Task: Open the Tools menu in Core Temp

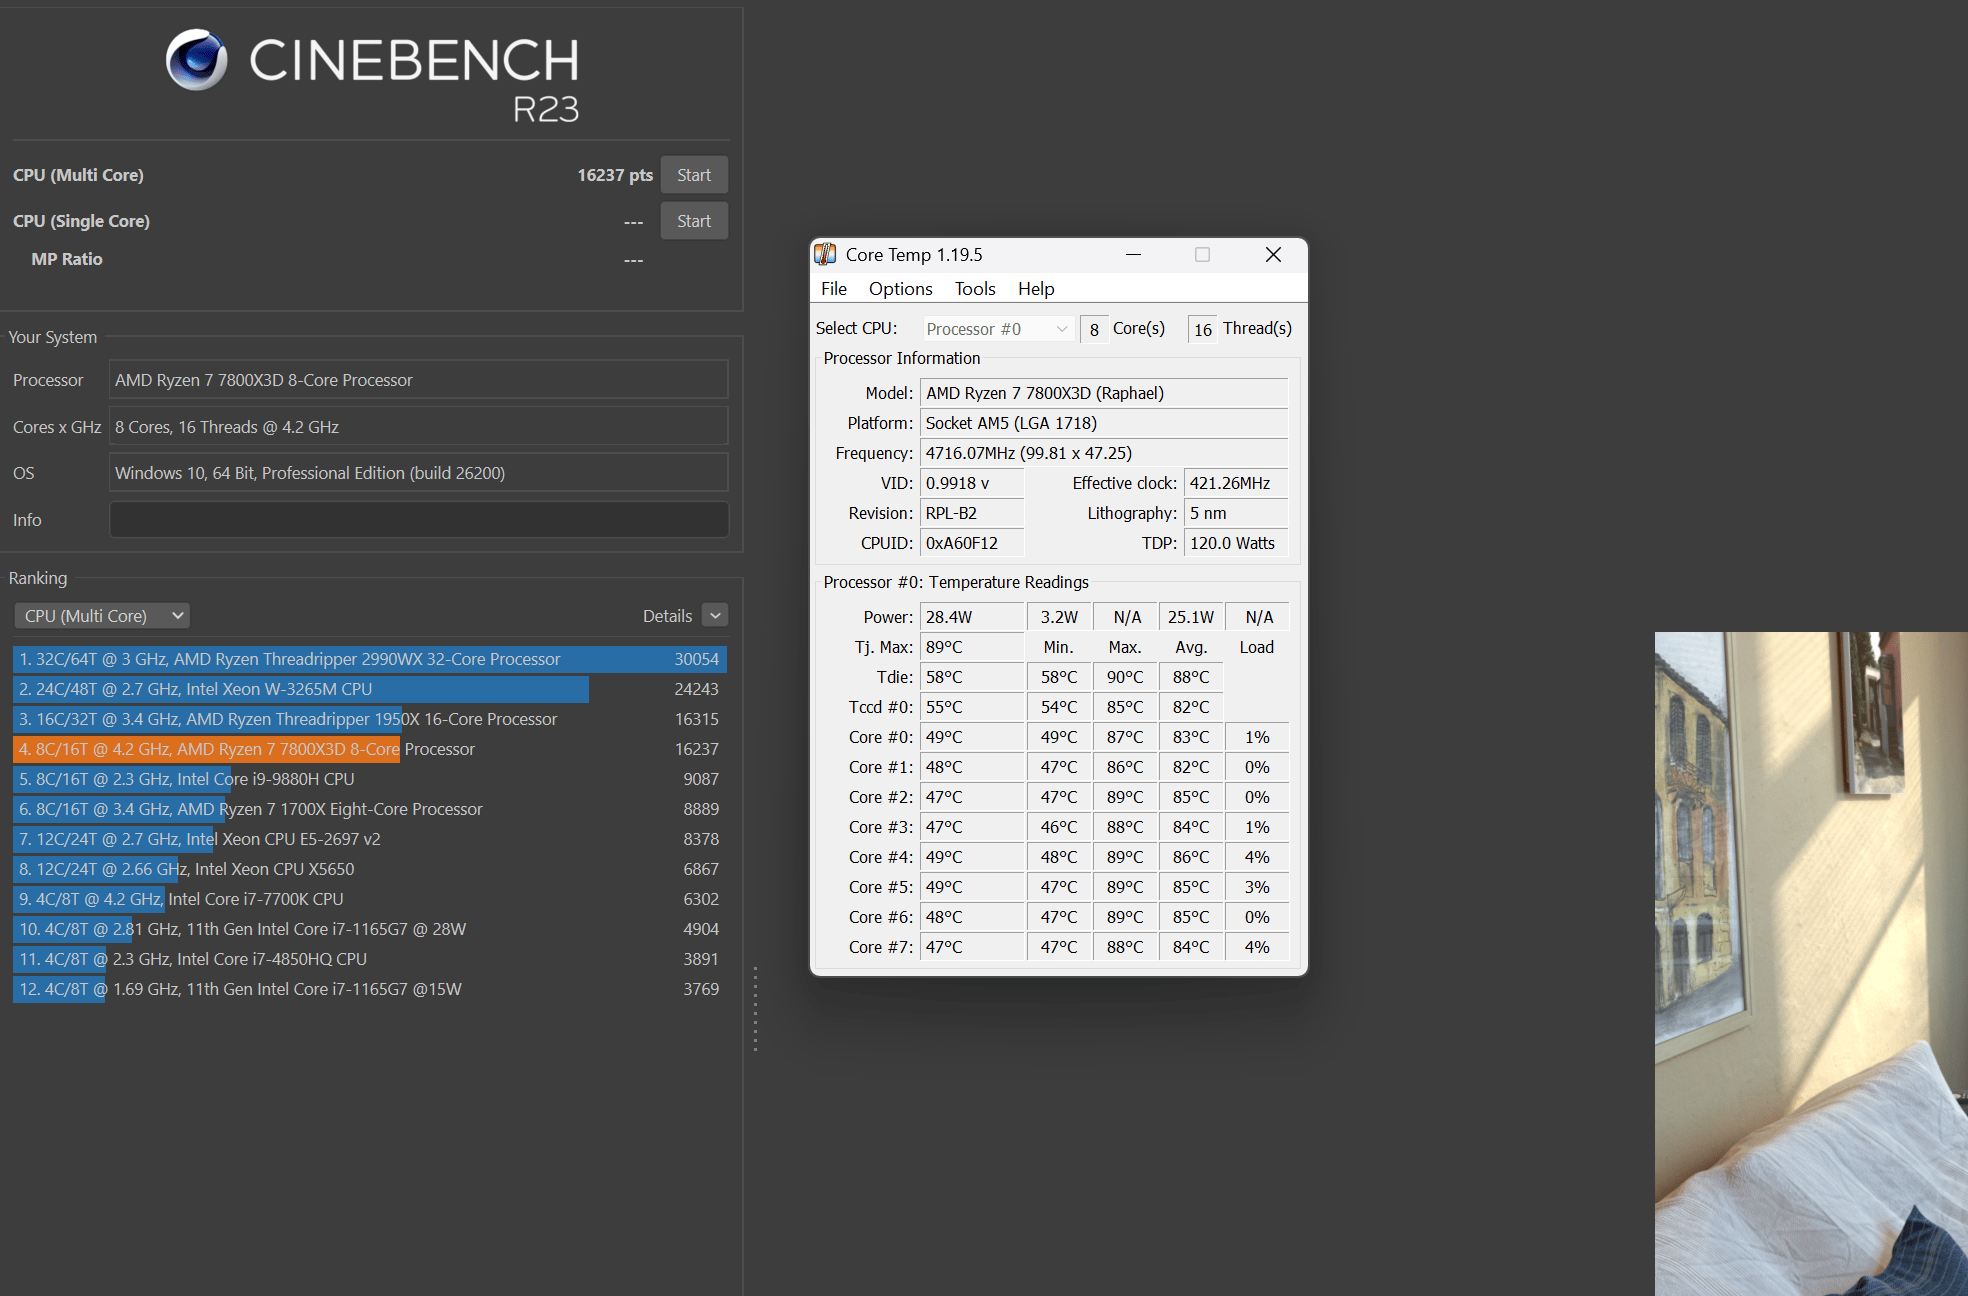Action: click(975, 289)
